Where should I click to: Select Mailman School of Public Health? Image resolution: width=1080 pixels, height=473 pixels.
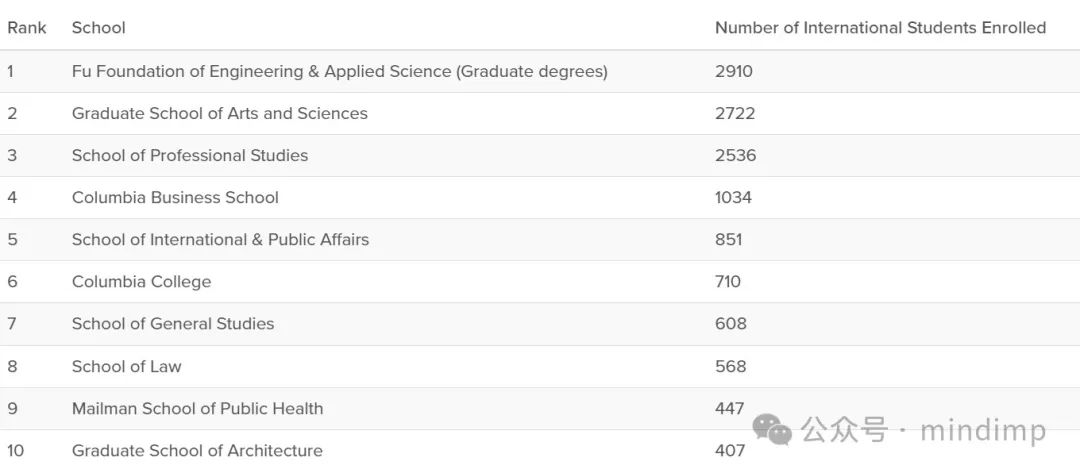[x=197, y=408]
